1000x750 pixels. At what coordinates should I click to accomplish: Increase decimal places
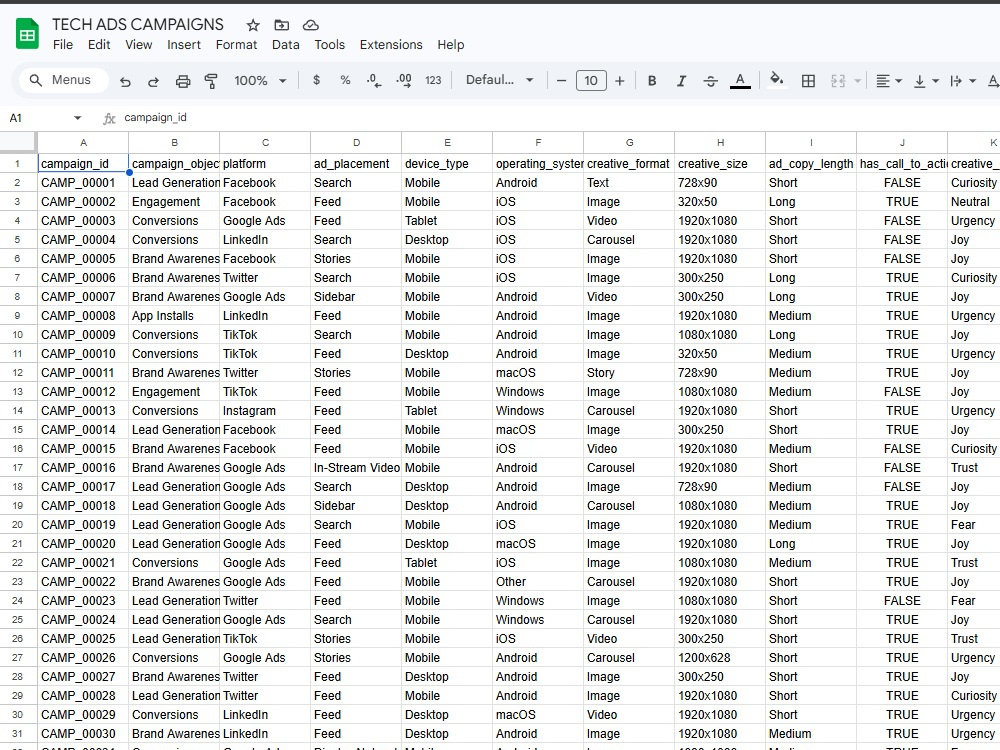404,80
